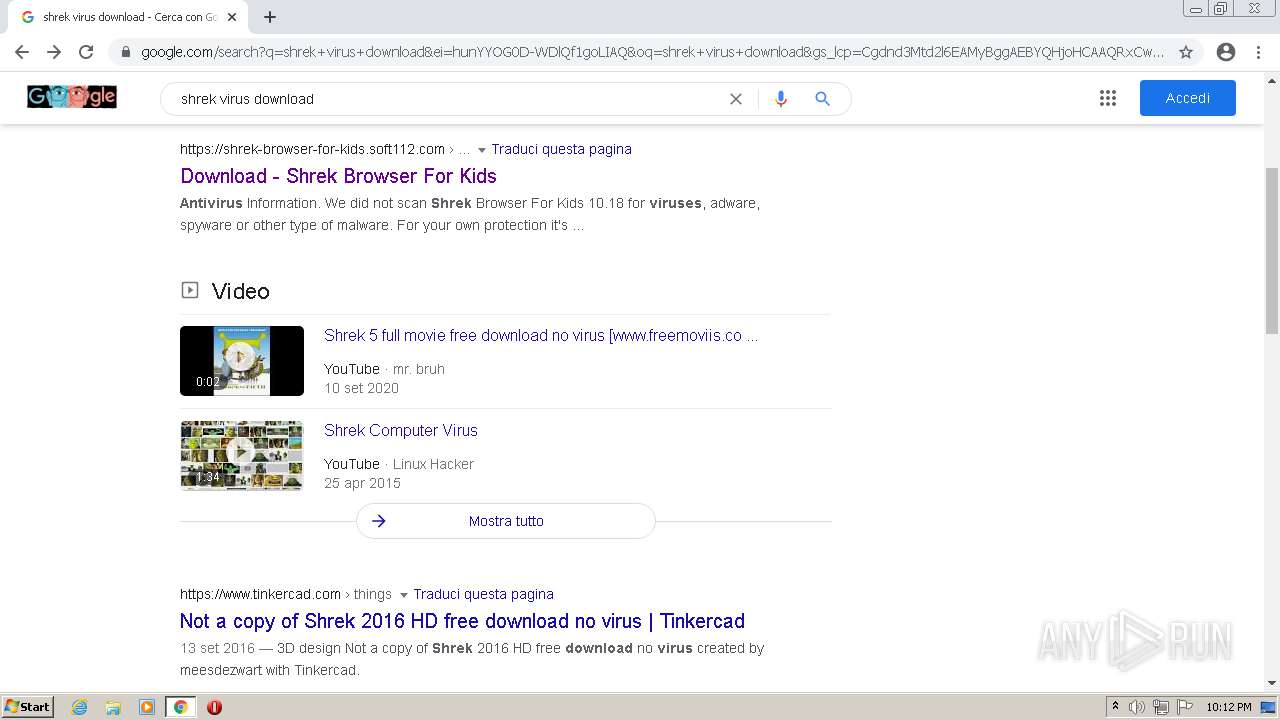Open Google apps grid
Viewport: 1280px width, 720px height.
[x=1108, y=98]
